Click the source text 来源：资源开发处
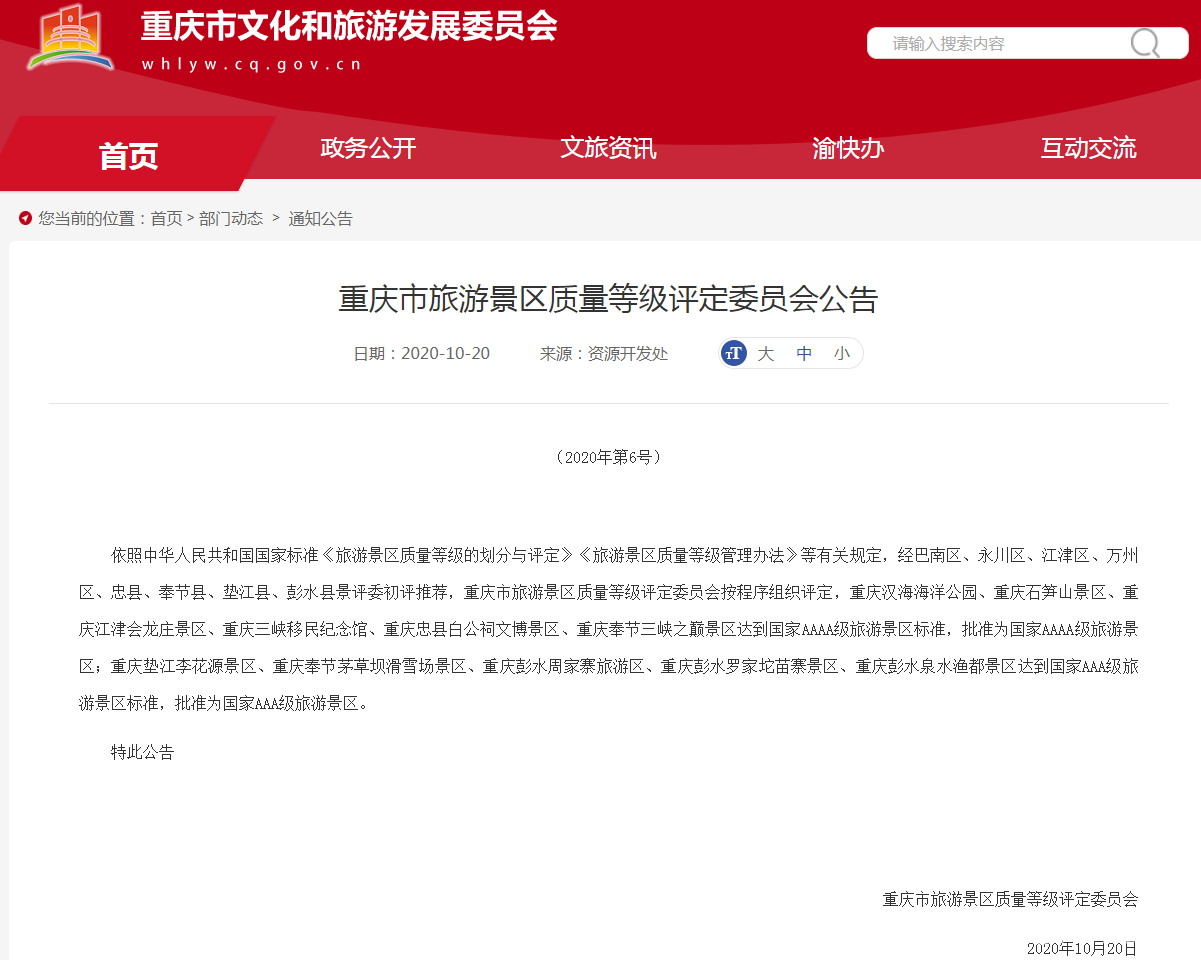 [604, 353]
